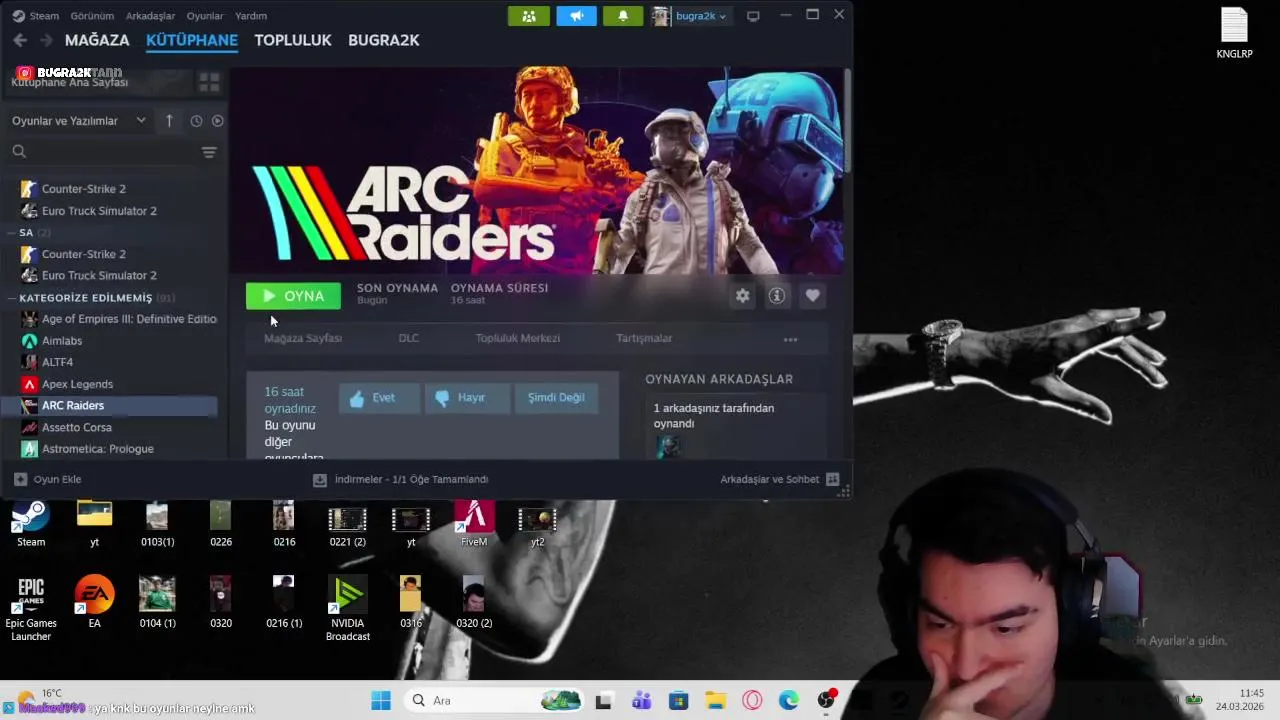Go forward with the right arrow

[x=46, y=40]
